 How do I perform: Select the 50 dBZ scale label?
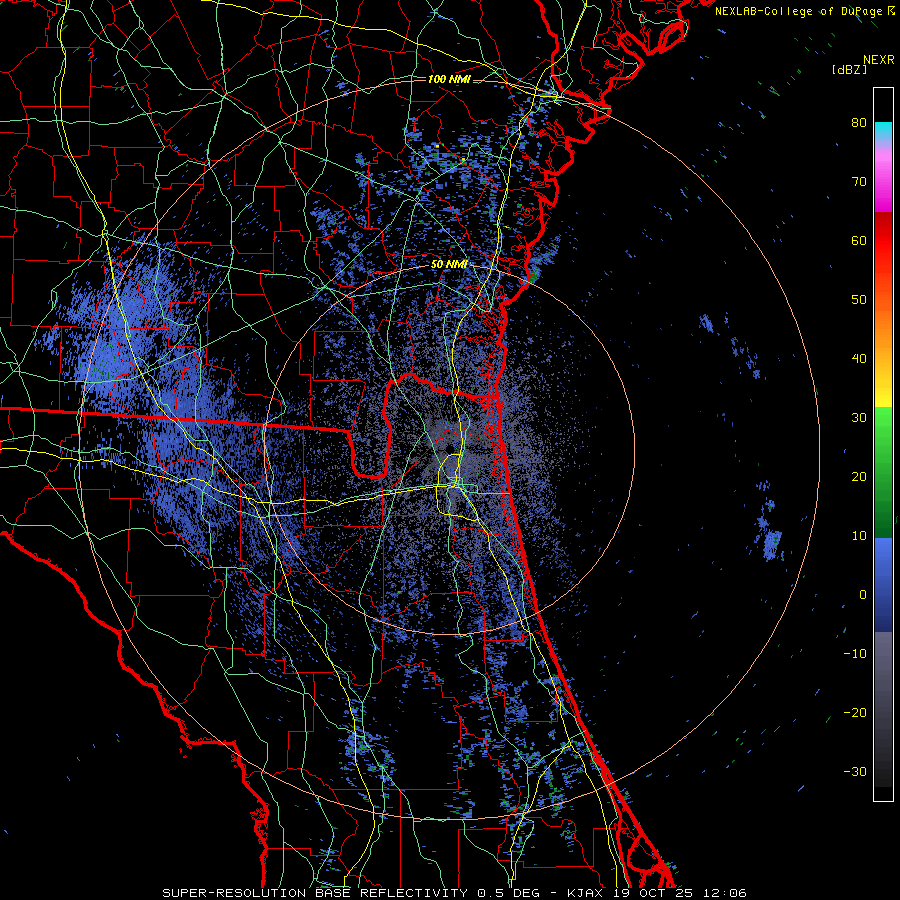pyautogui.click(x=859, y=300)
